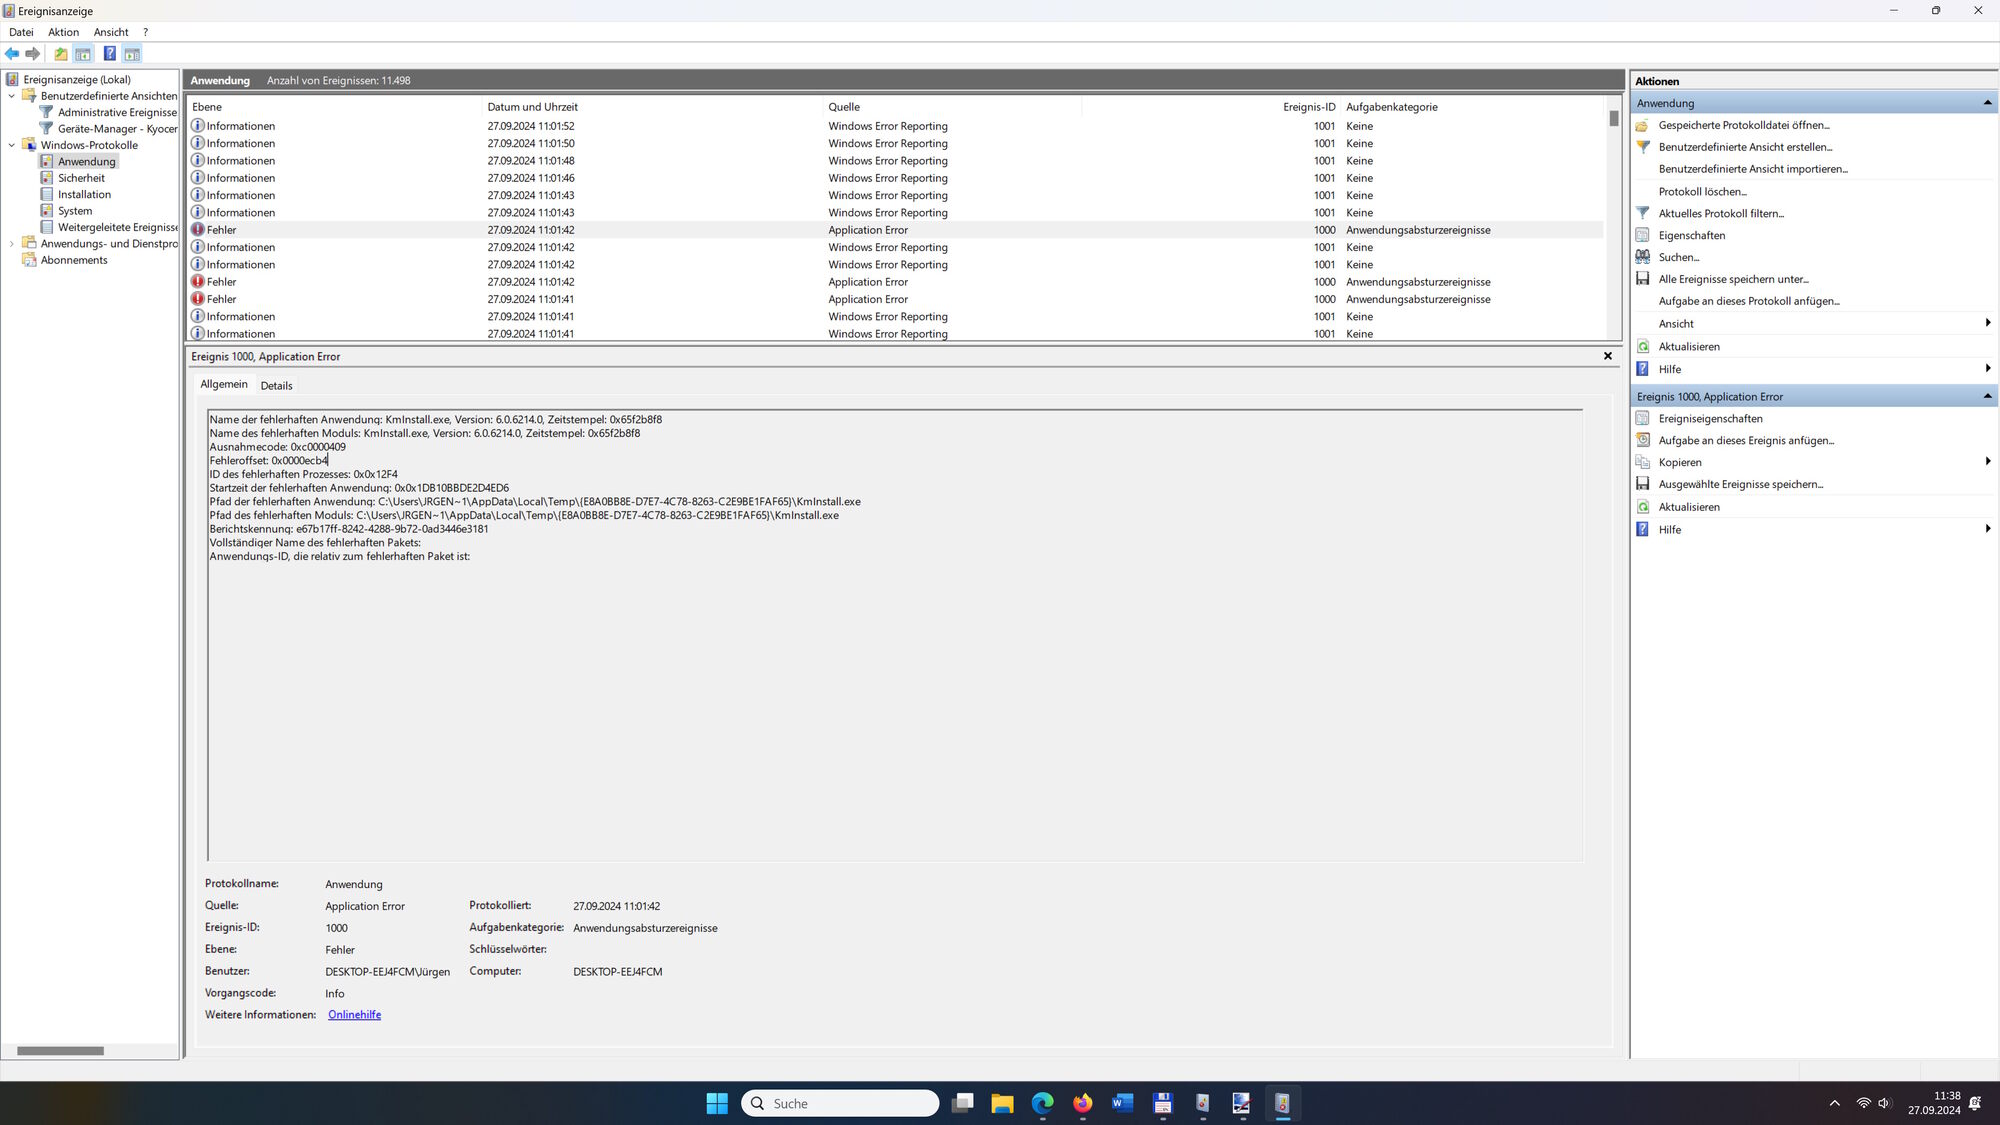Open Firefox from taskbar
This screenshot has height=1125, width=2000.
pyautogui.click(x=1082, y=1103)
